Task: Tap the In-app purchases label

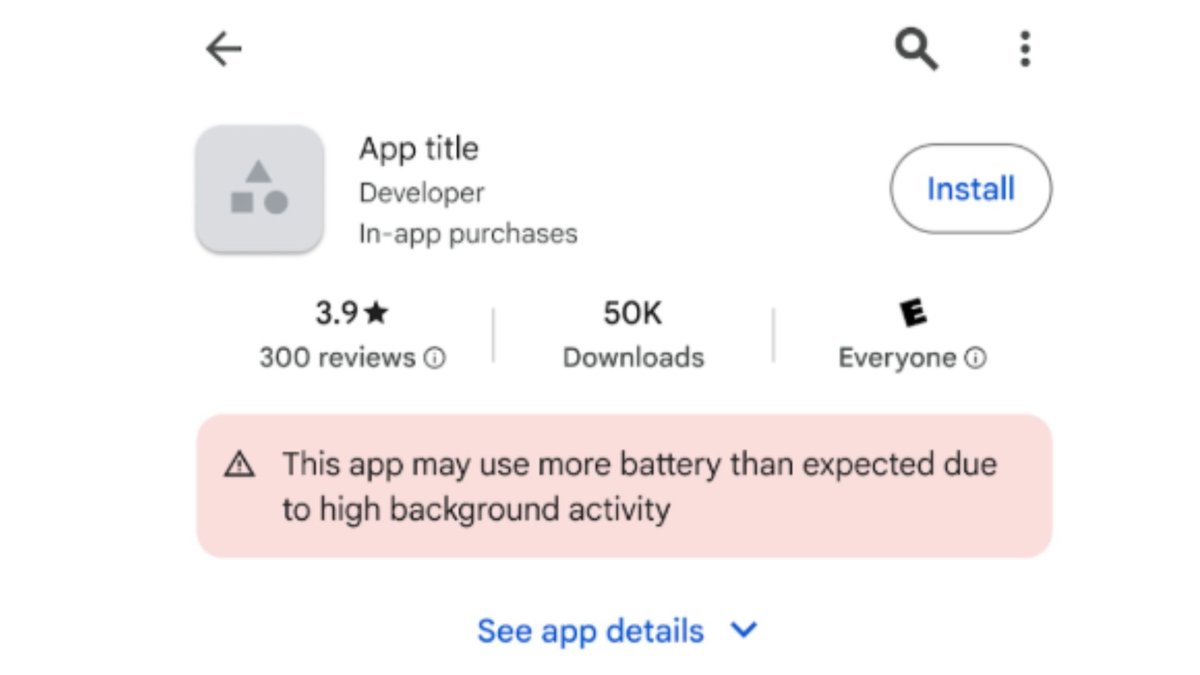Action: point(468,234)
